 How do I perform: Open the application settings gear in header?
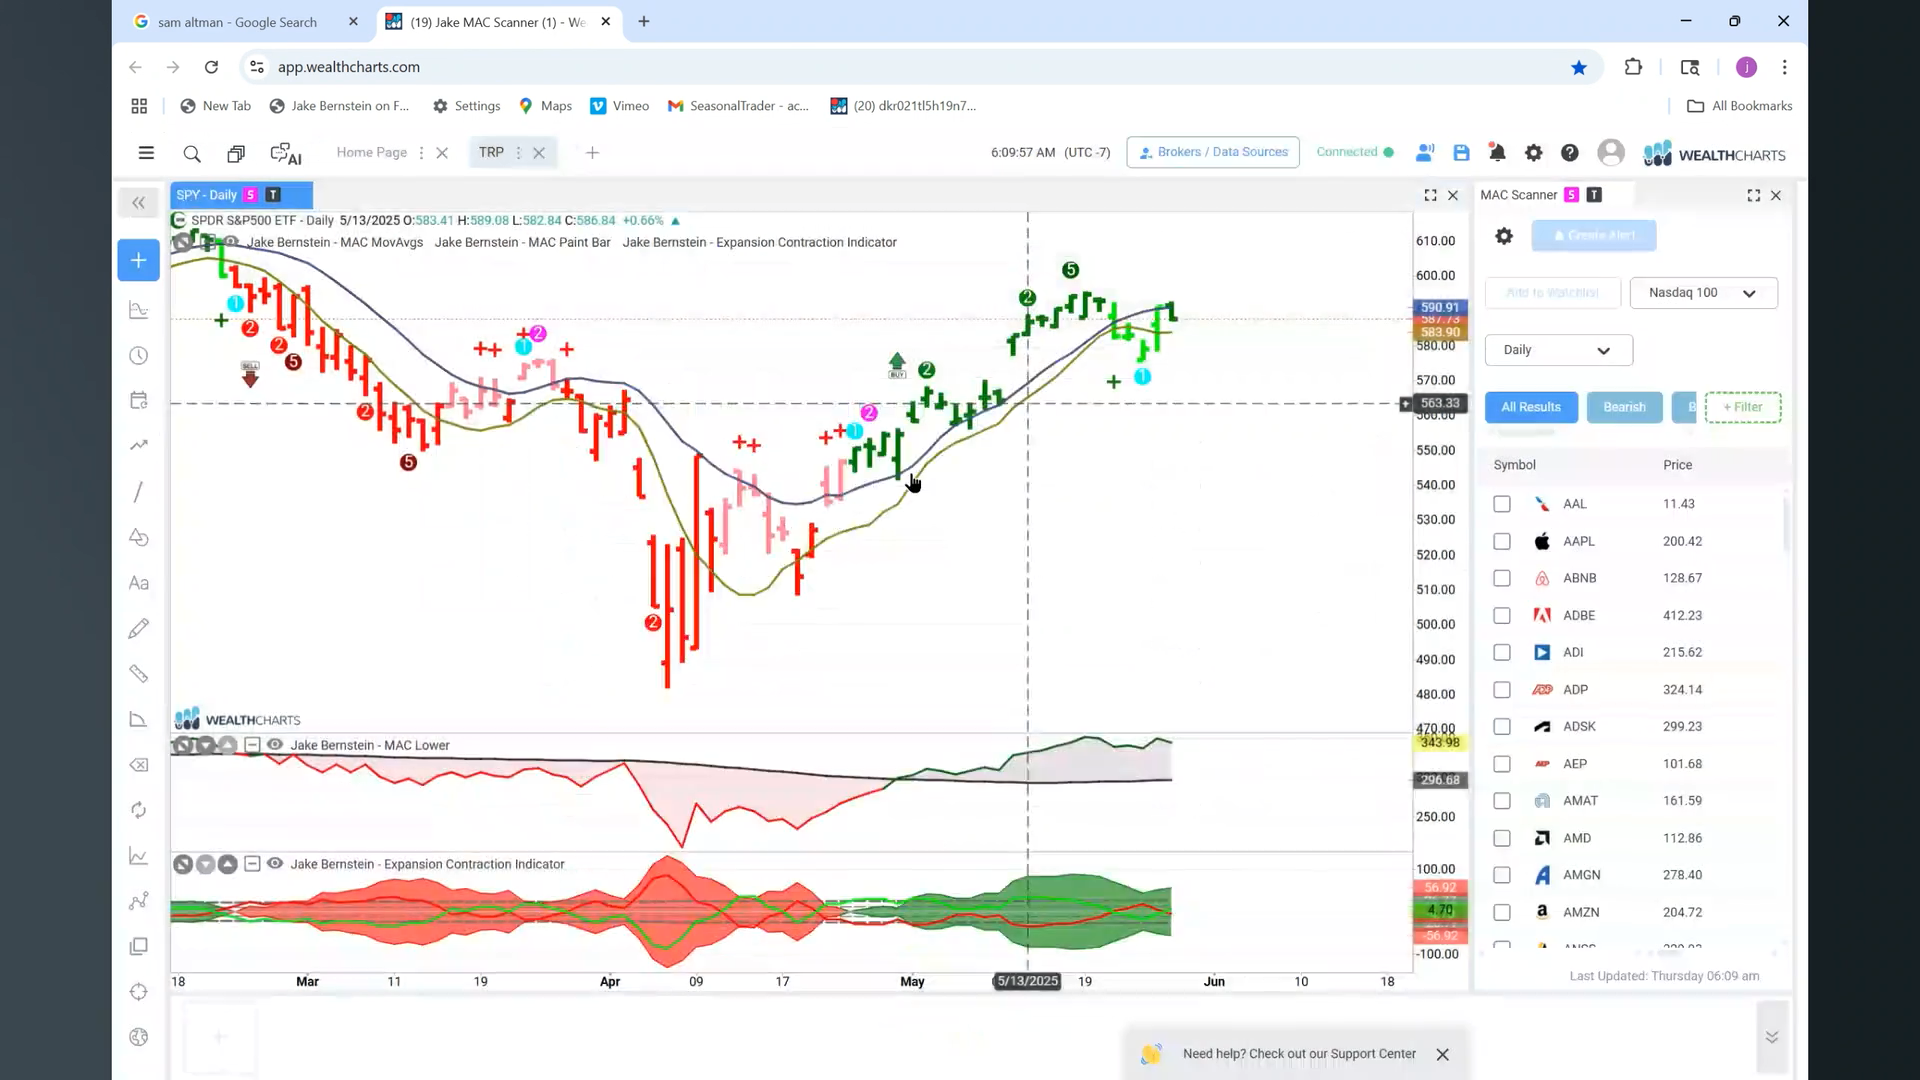pos(1533,153)
